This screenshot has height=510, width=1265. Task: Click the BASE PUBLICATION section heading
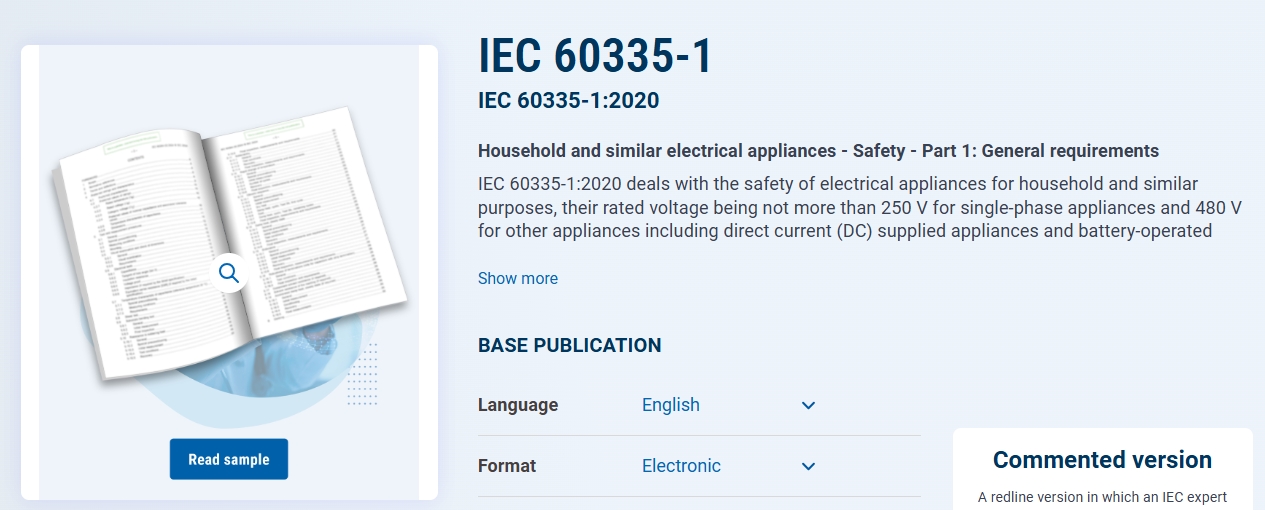(x=569, y=345)
